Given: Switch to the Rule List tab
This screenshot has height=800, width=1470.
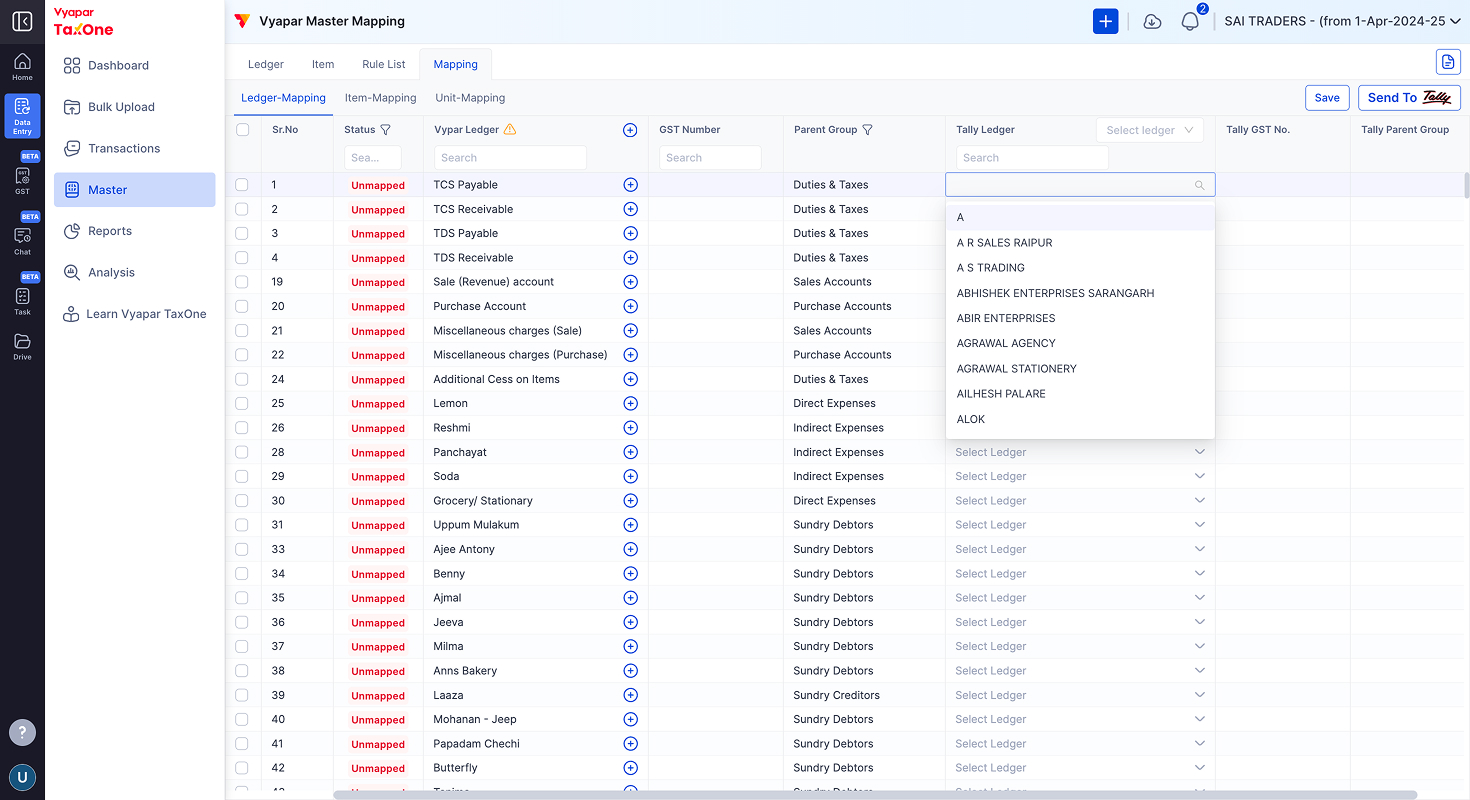Looking at the screenshot, I should [384, 64].
